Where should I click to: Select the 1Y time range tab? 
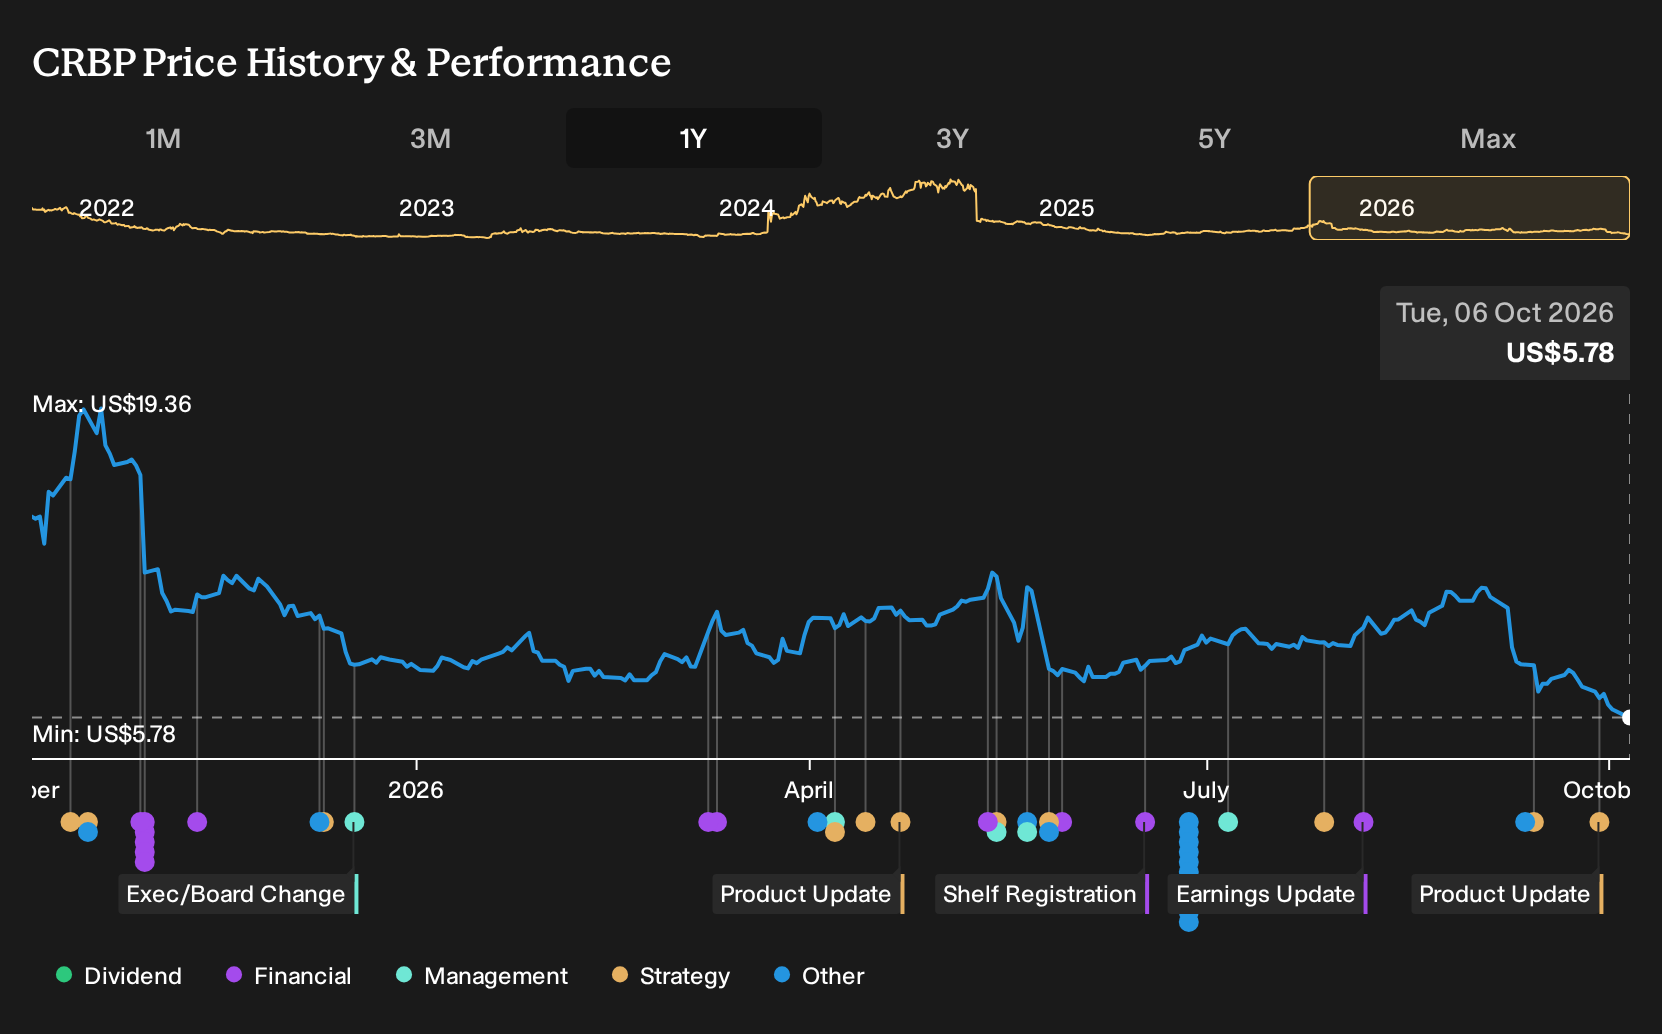[694, 138]
